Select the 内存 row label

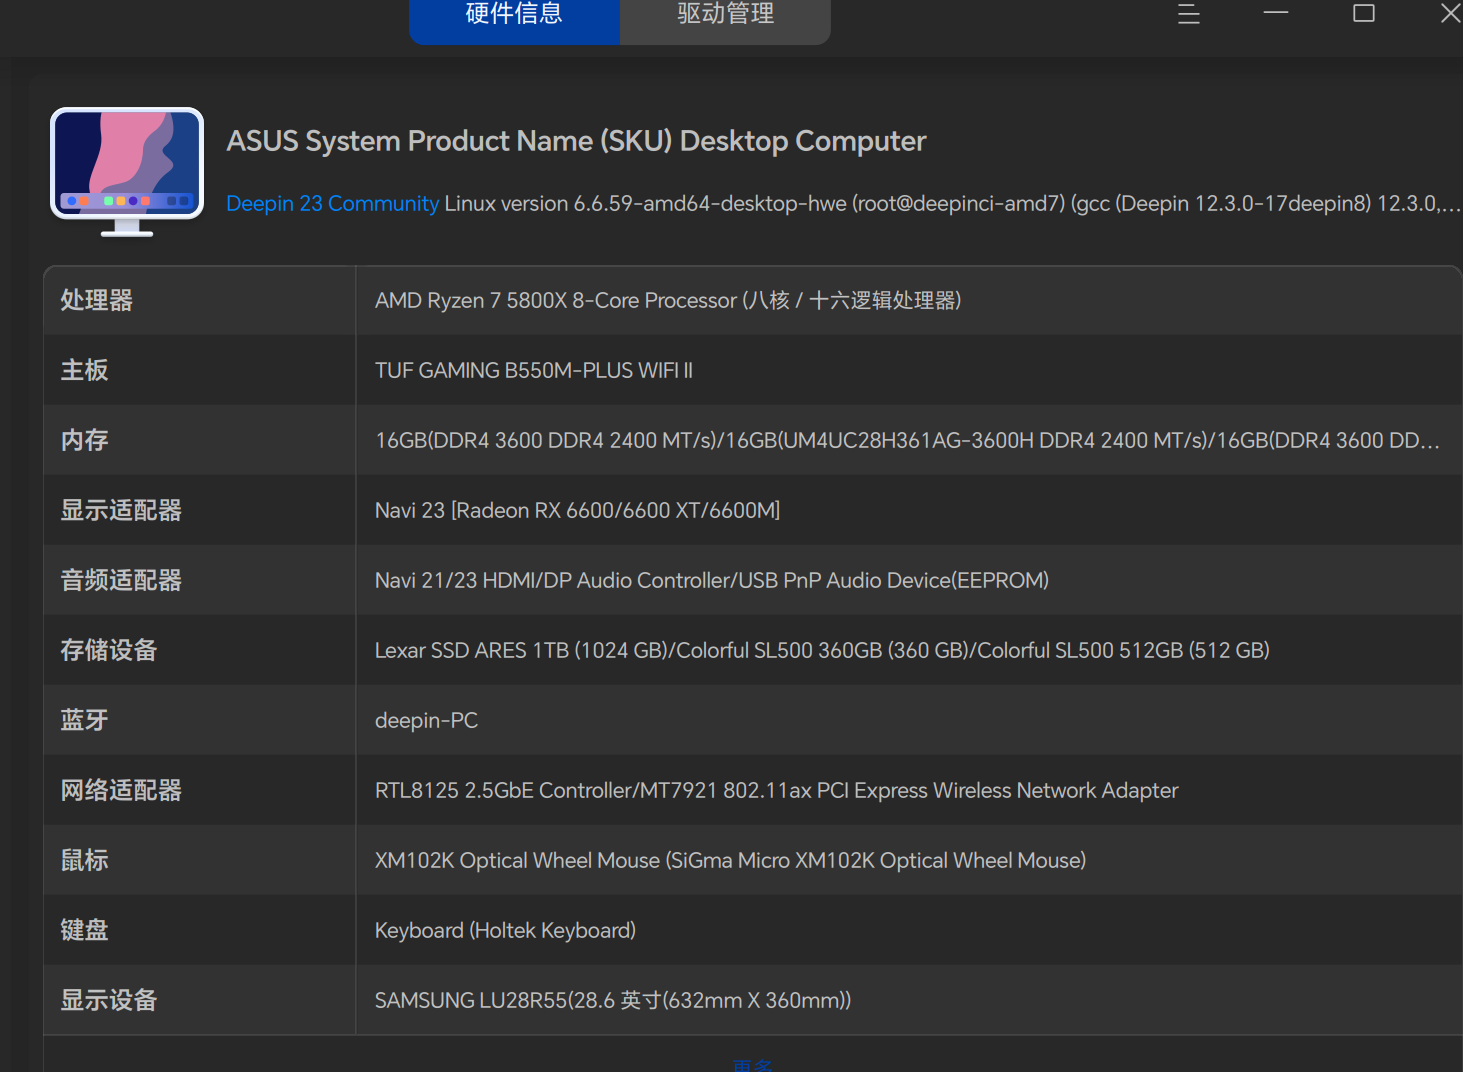click(84, 440)
